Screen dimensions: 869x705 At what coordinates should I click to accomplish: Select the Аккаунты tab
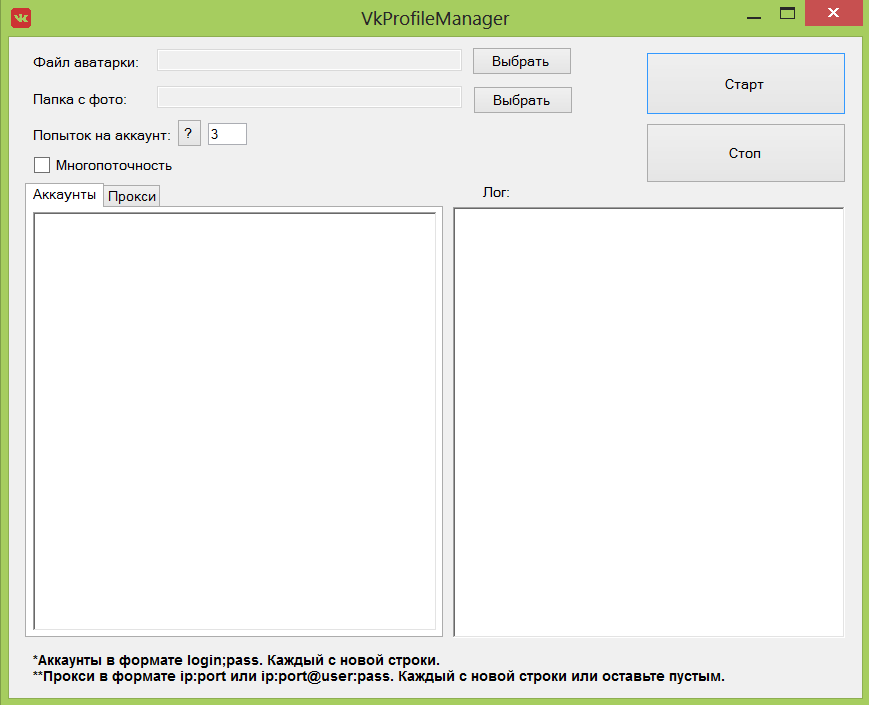tap(64, 195)
